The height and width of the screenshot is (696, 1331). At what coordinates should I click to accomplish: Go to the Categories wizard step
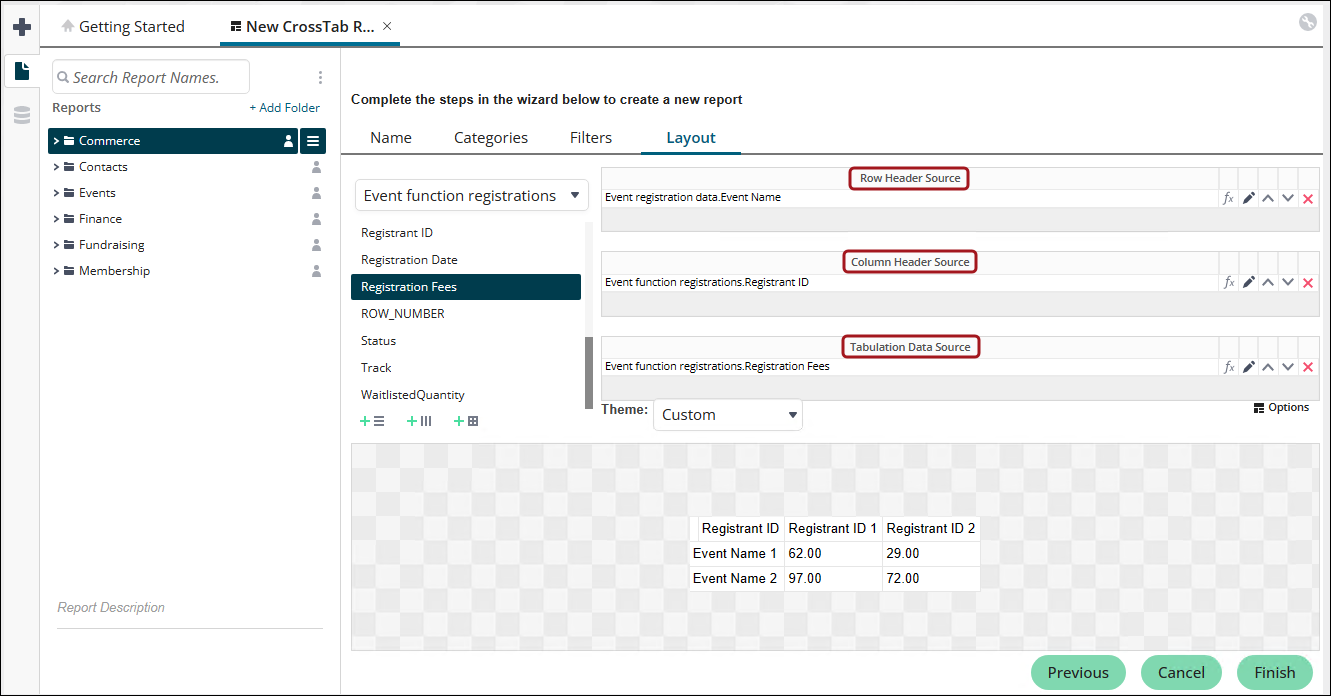[491, 138]
